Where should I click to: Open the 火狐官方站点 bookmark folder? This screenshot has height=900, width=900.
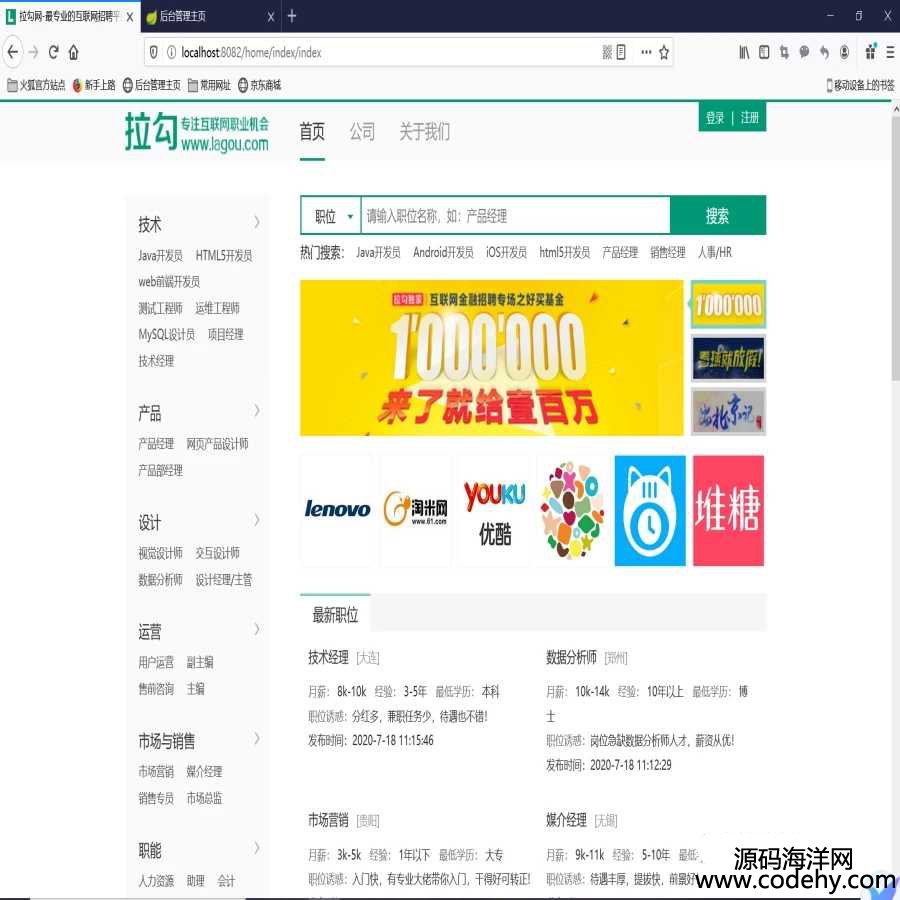click(36, 86)
